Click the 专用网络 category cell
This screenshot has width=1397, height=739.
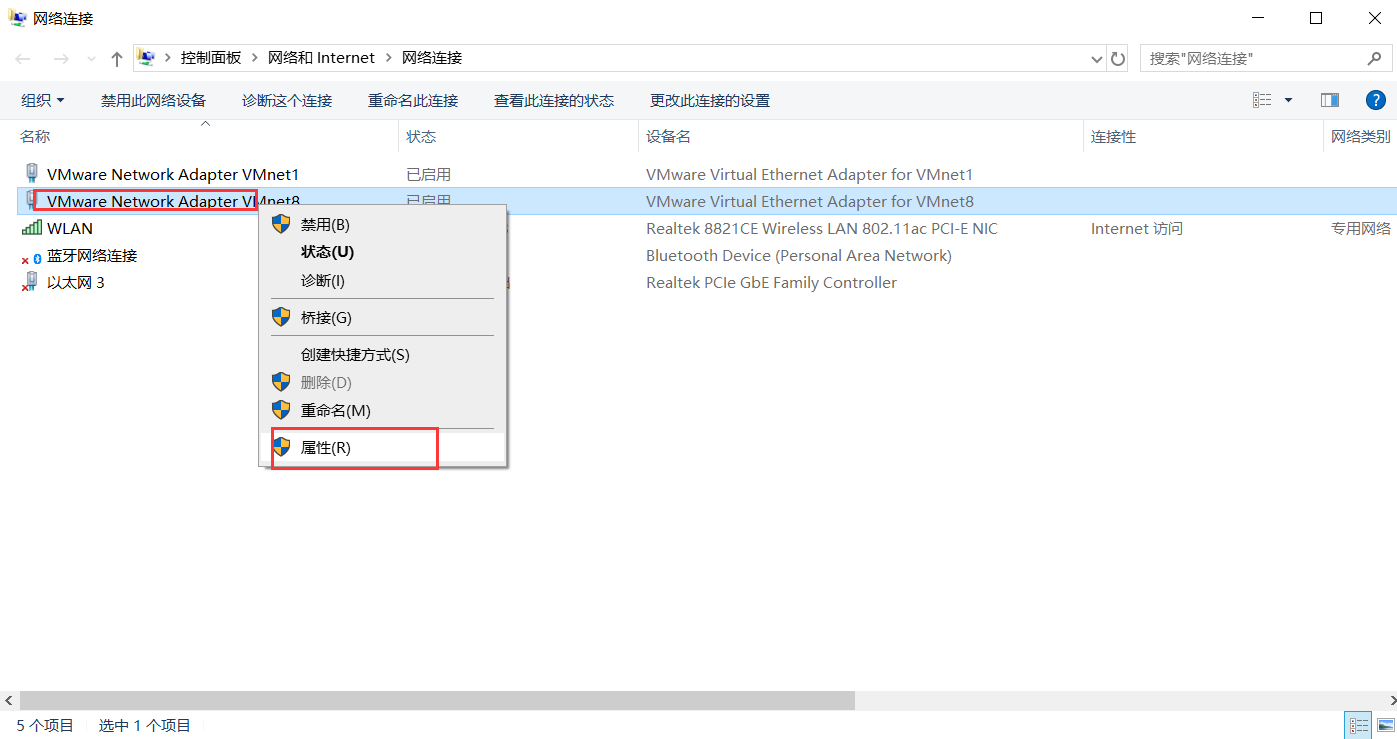click(1360, 229)
